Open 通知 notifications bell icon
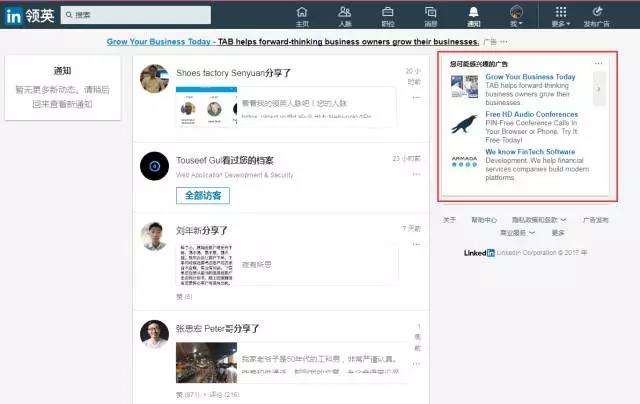 click(x=473, y=16)
